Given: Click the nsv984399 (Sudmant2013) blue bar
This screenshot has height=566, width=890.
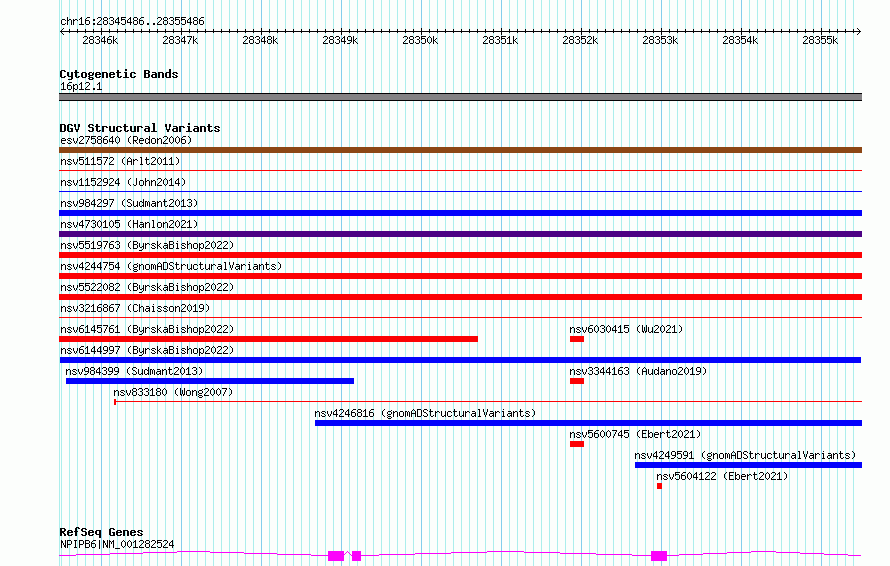Looking at the screenshot, I should (210, 381).
